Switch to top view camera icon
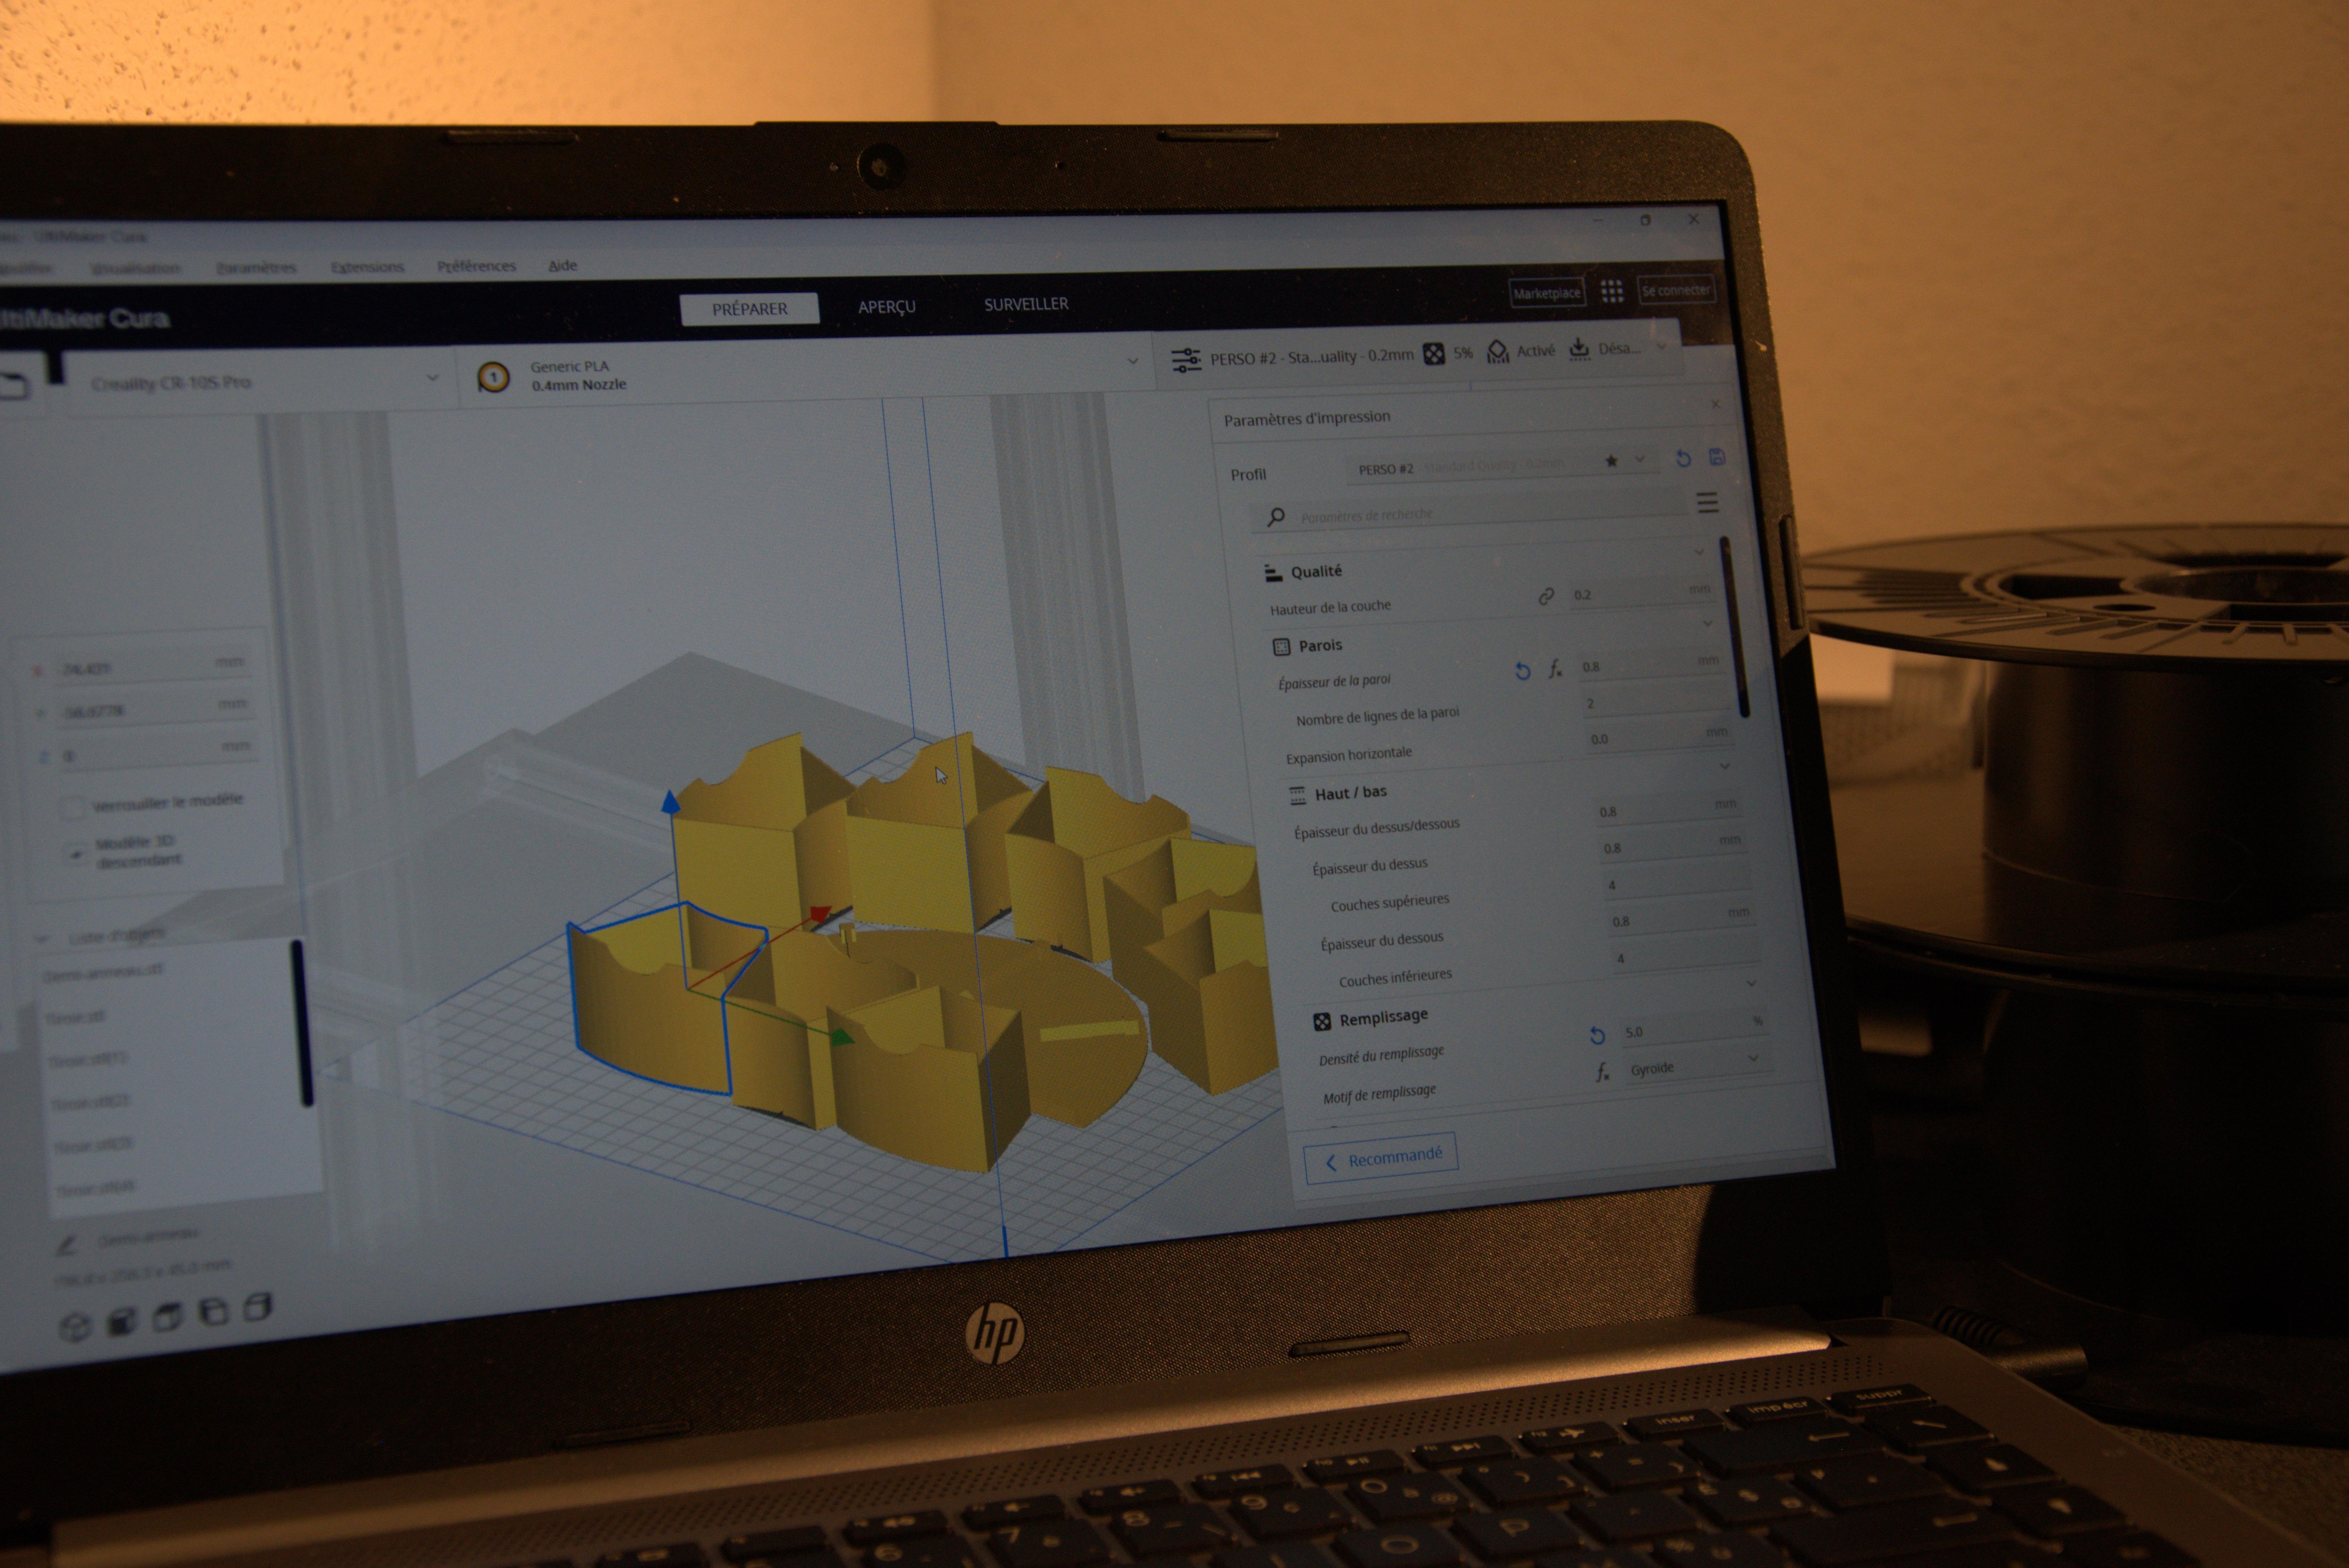The width and height of the screenshot is (2349, 1568). click(168, 1317)
